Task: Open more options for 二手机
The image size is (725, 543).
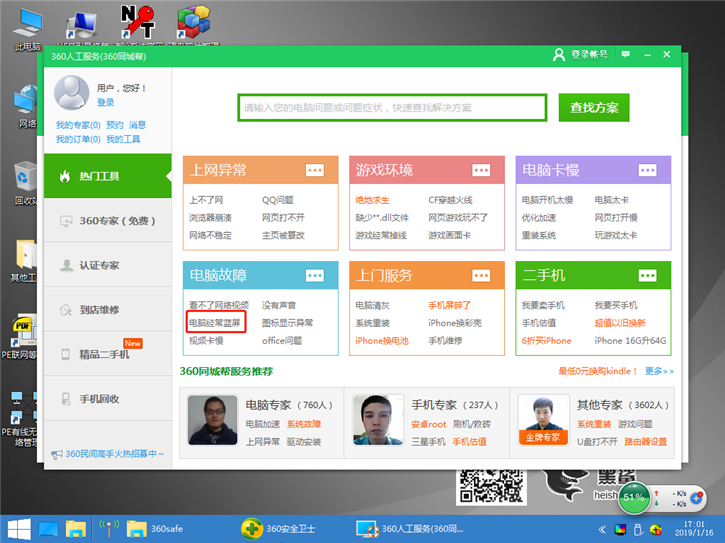Action: [647, 276]
